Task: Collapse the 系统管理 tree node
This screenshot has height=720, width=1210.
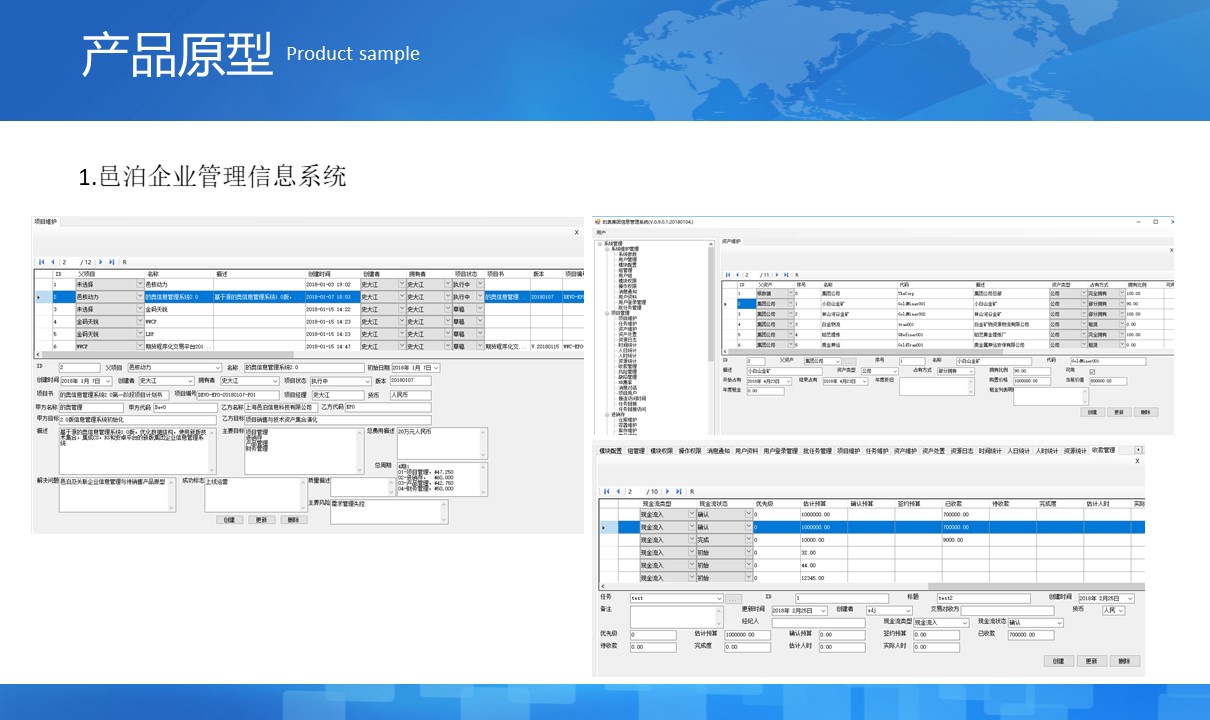Action: pos(600,244)
